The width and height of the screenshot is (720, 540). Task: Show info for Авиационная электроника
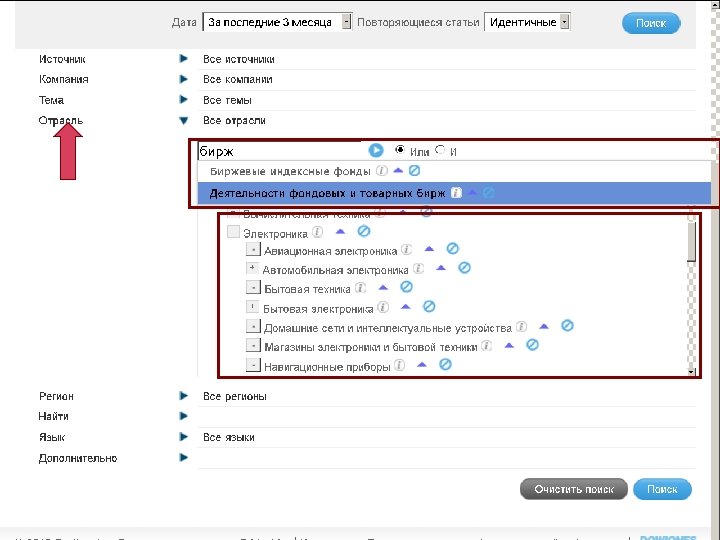406,249
